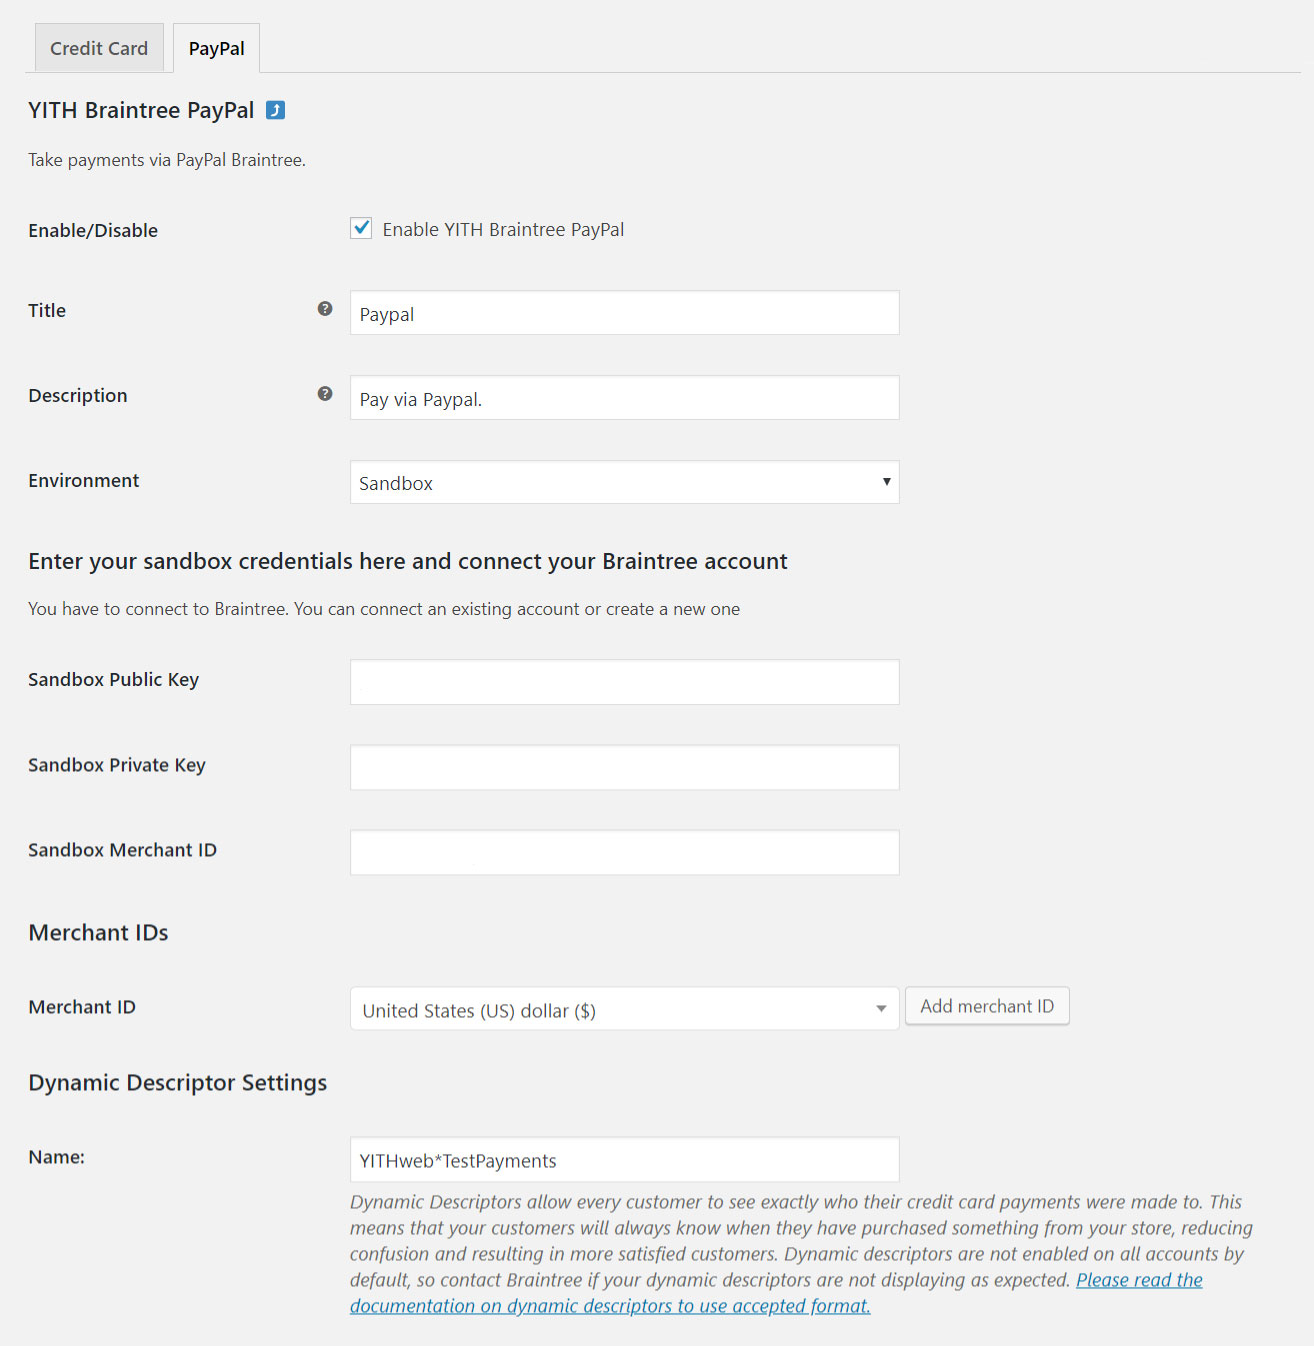Expand the Merchant ID currency dropdown
Image resolution: width=1314 pixels, height=1346 pixels.
point(624,1009)
